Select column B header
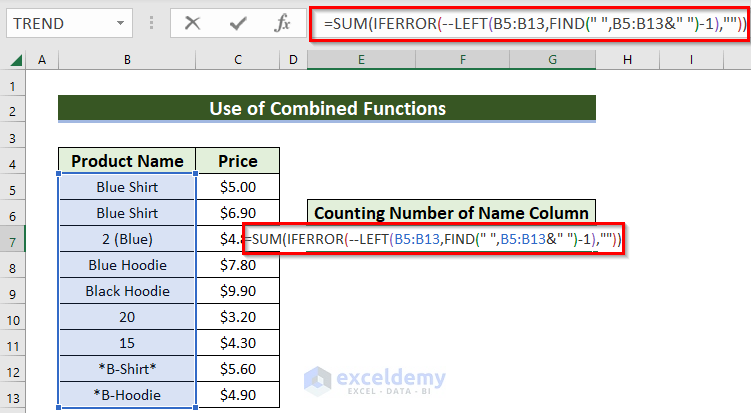751x413 pixels. tap(127, 60)
